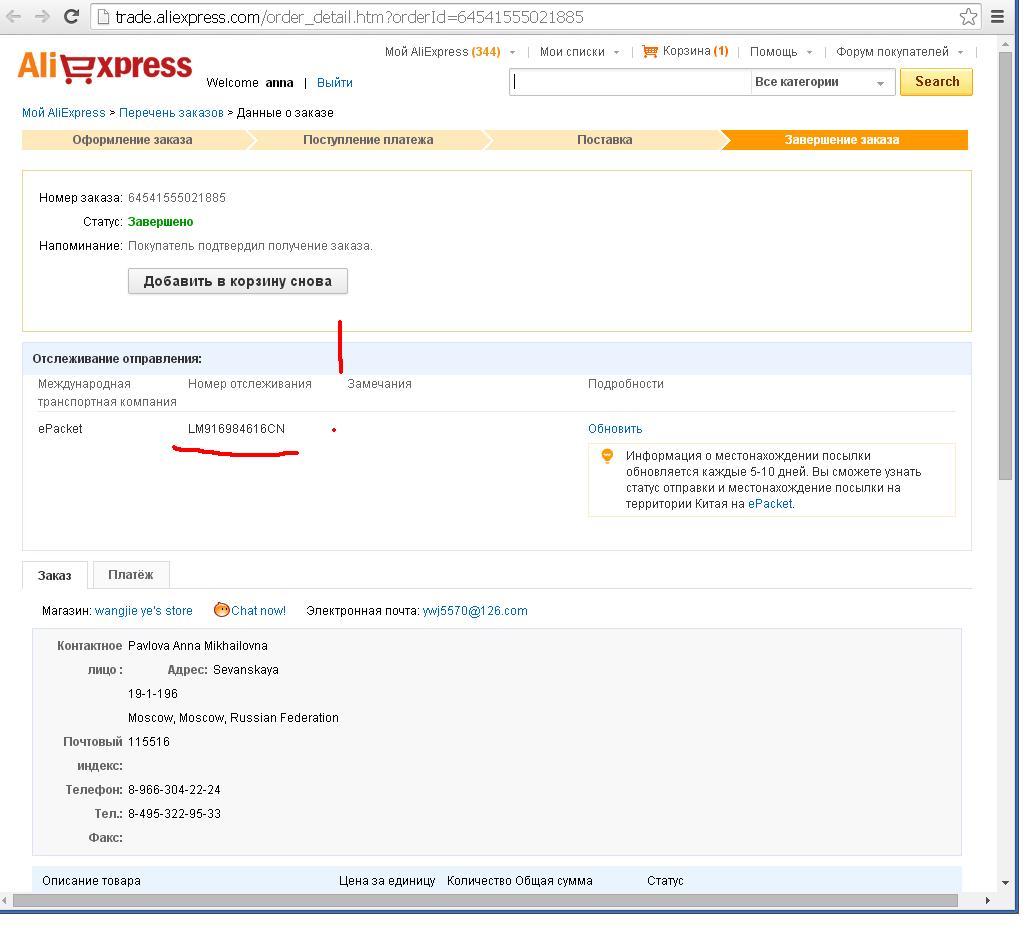Viewport: 1028px width, 931px height.
Task: Click the seller email ywj5570@126.com
Action: tap(475, 610)
